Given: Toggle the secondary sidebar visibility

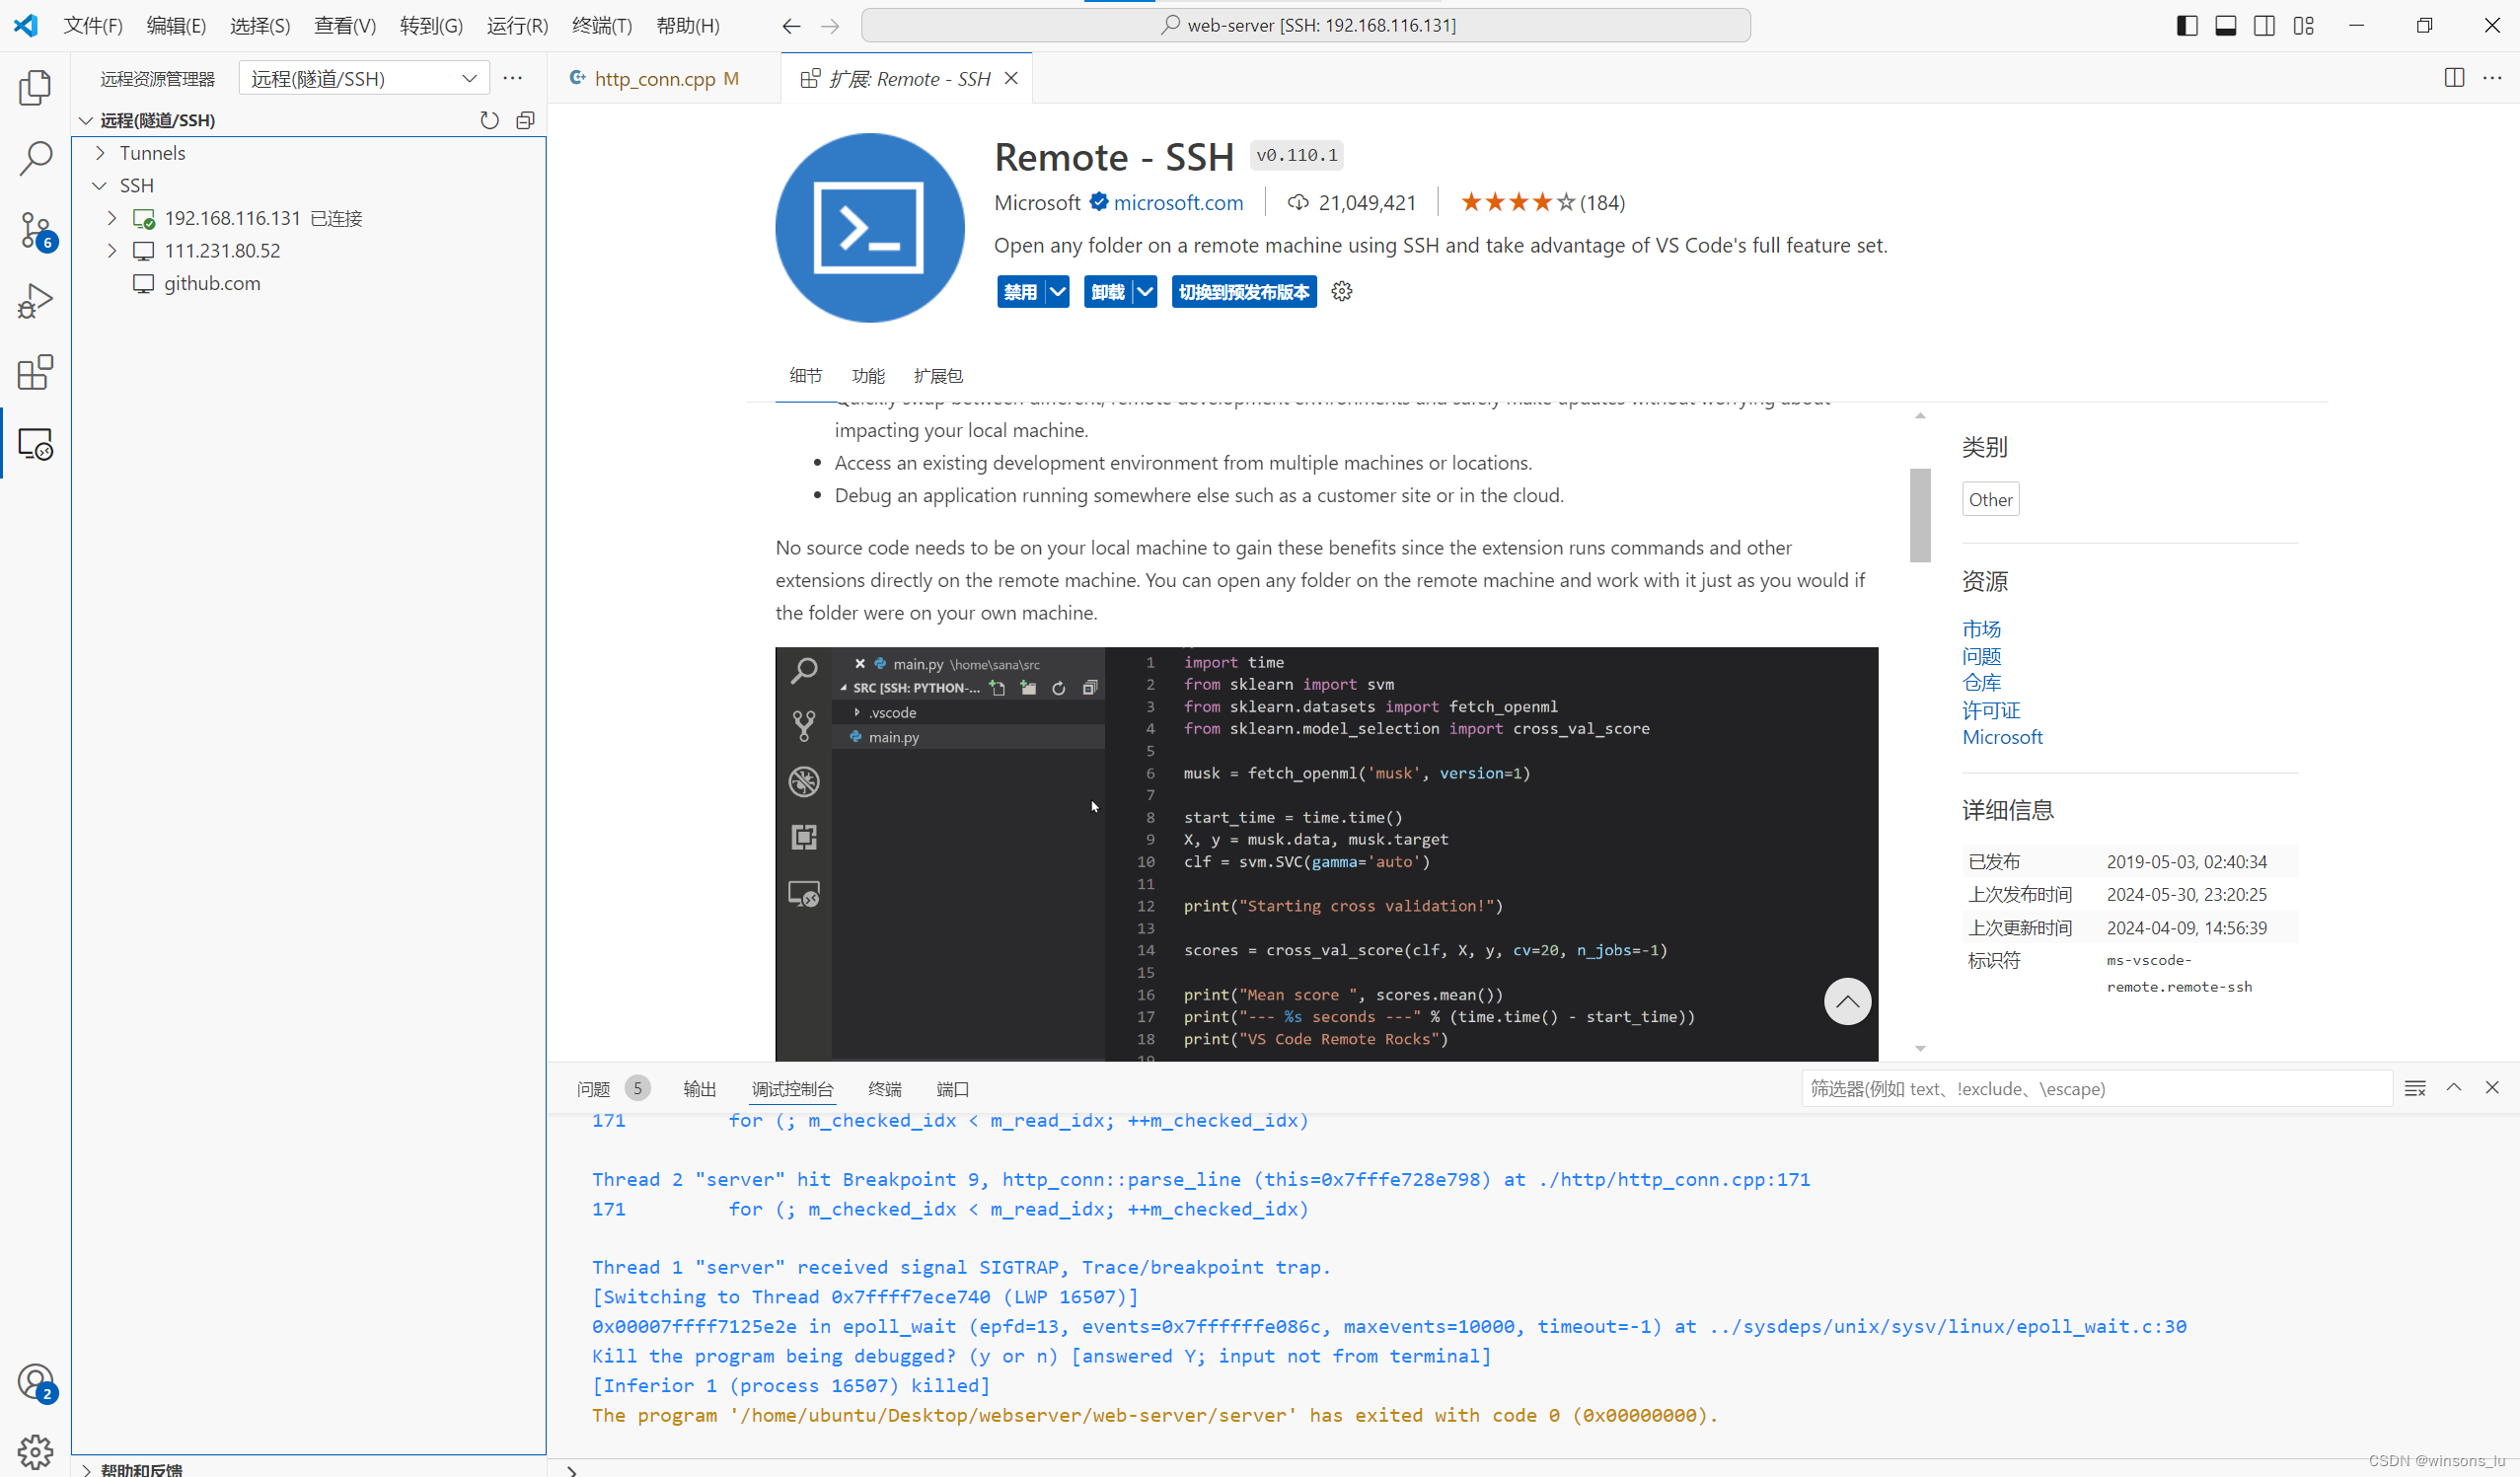Looking at the screenshot, I should pyautogui.click(x=2263, y=25).
